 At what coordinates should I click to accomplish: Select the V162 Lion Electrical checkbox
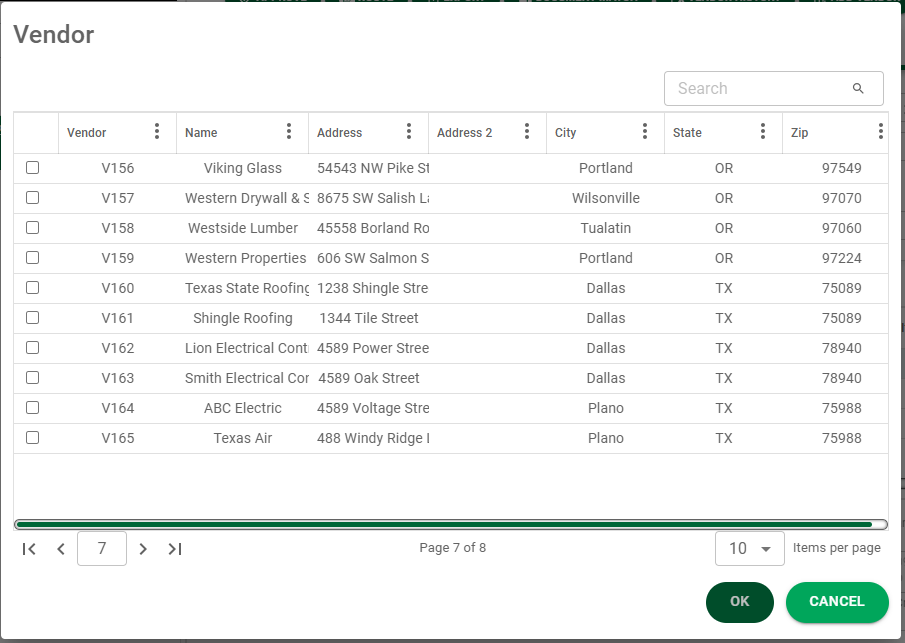click(32, 347)
